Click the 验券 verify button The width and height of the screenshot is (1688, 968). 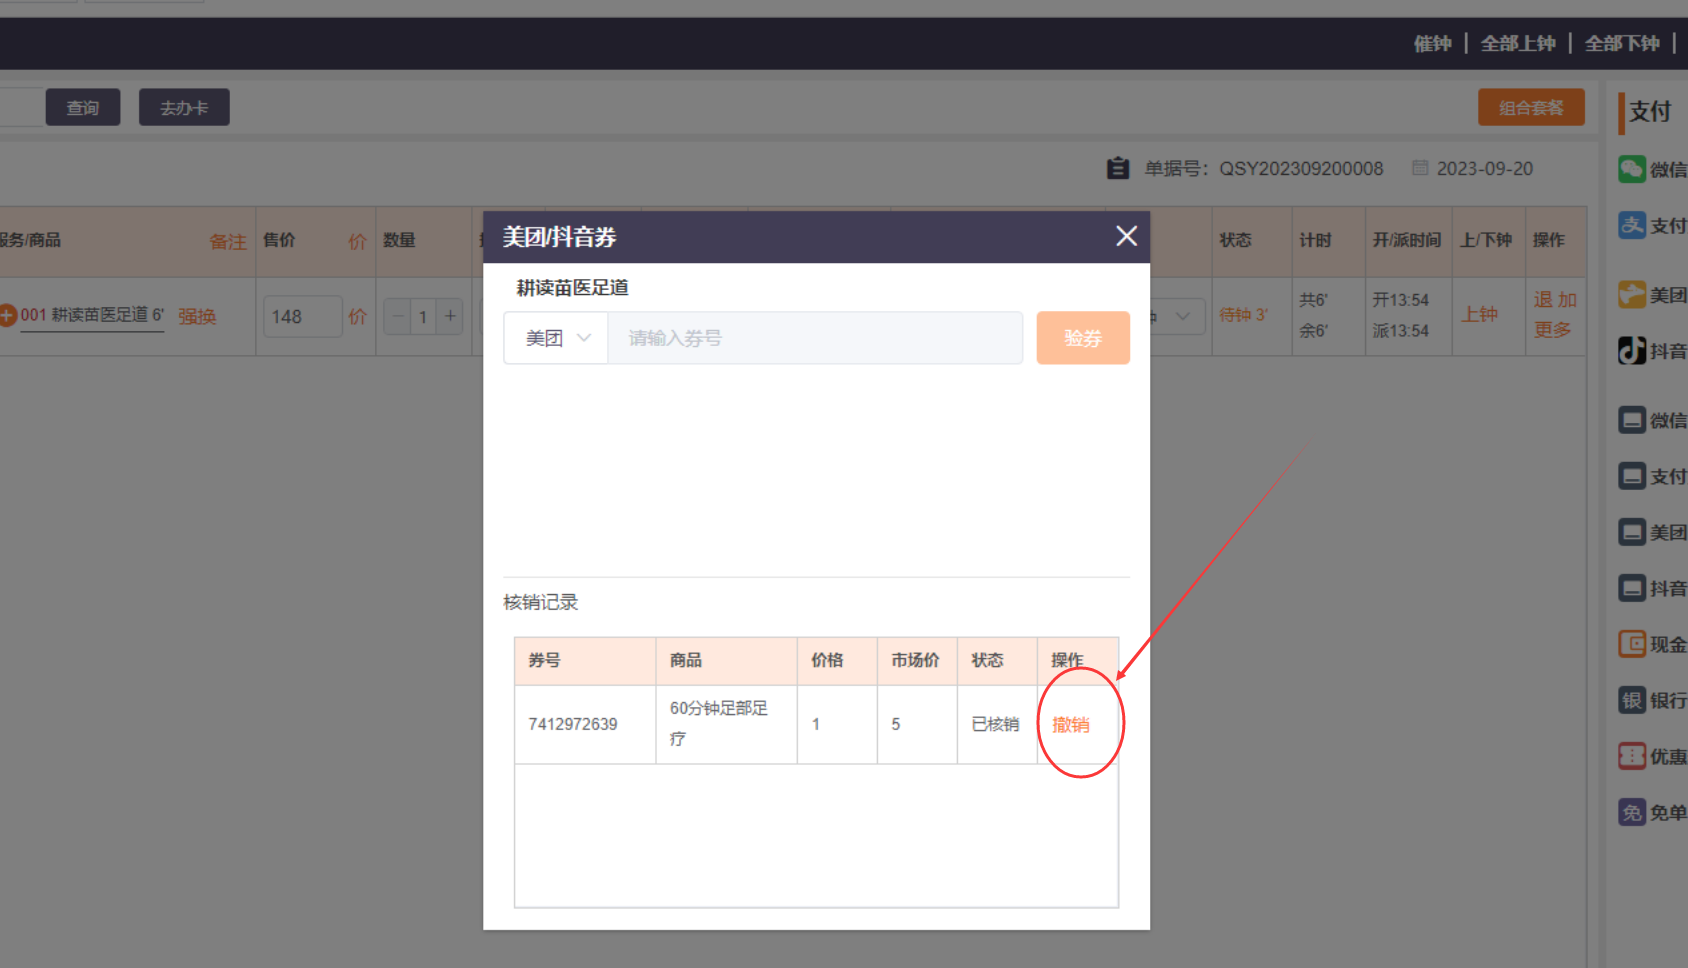(1083, 338)
